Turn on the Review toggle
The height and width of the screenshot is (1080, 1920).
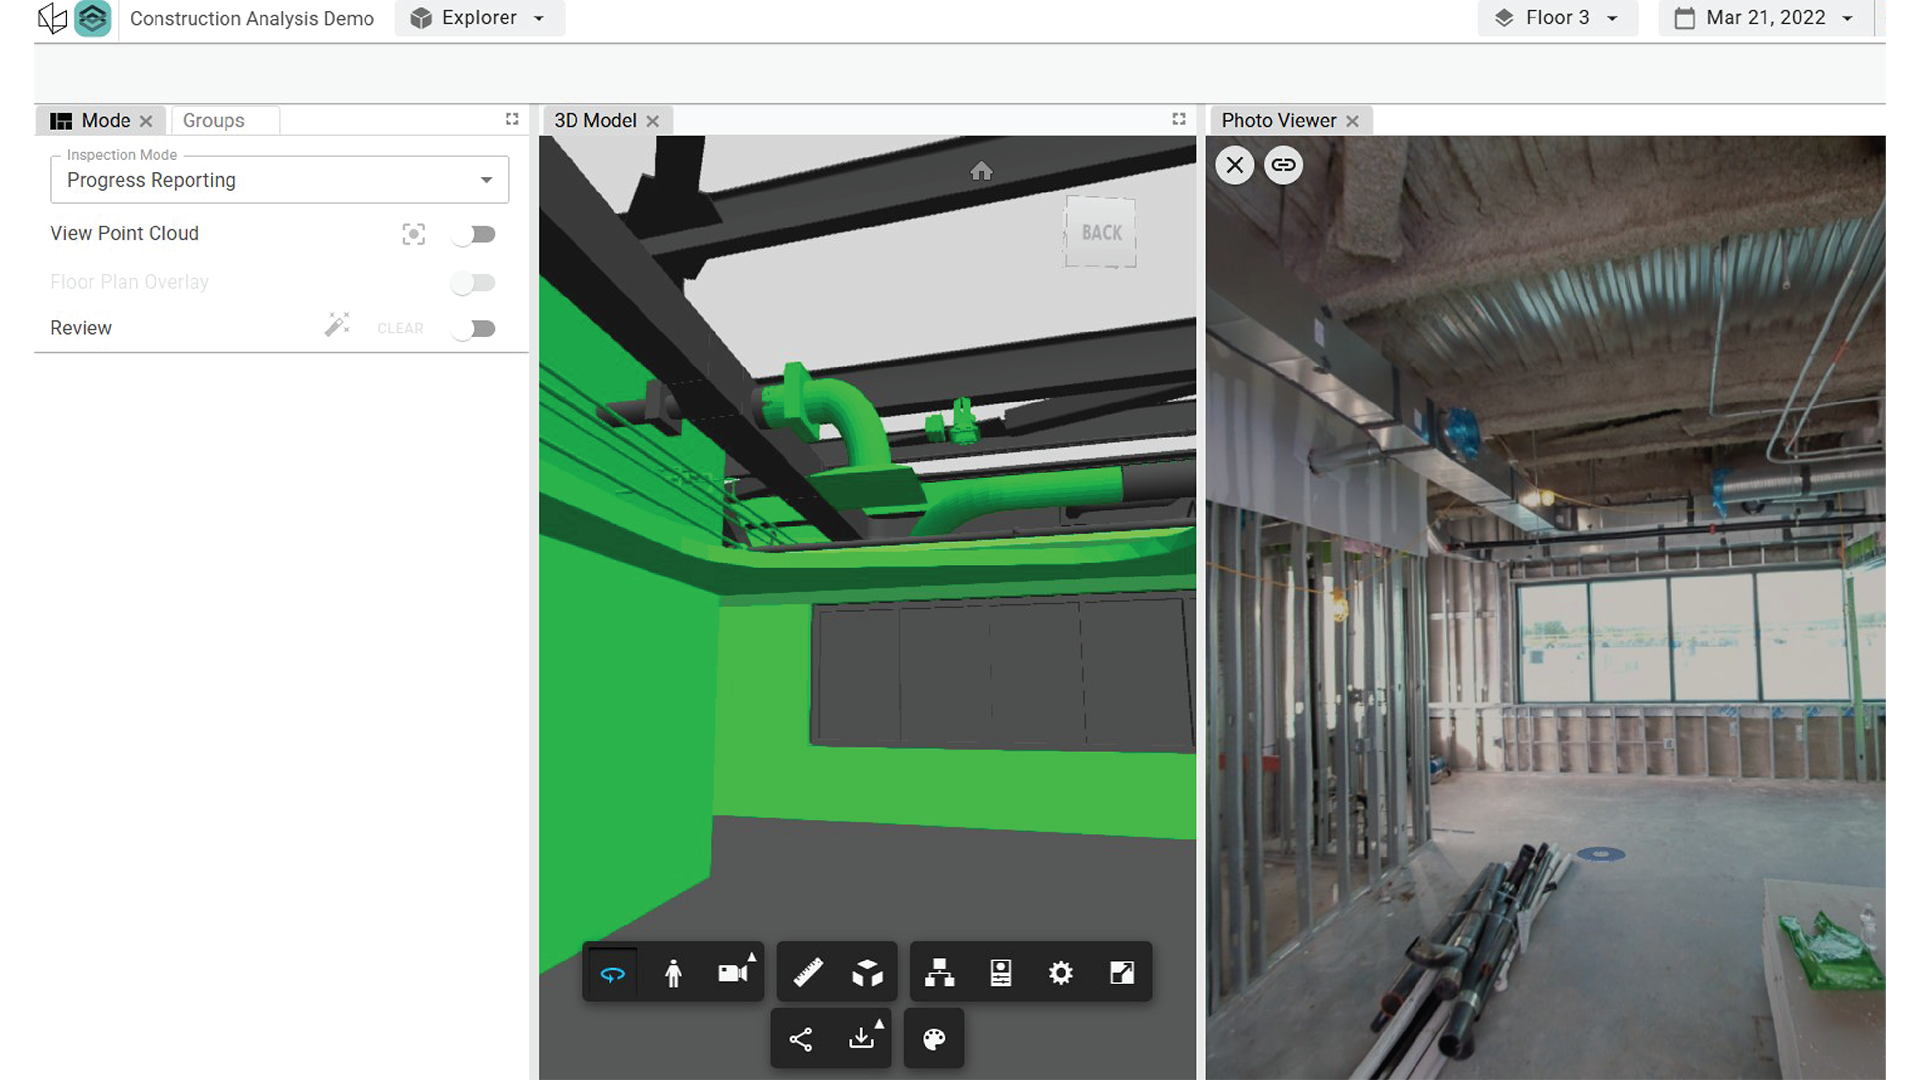click(x=473, y=329)
